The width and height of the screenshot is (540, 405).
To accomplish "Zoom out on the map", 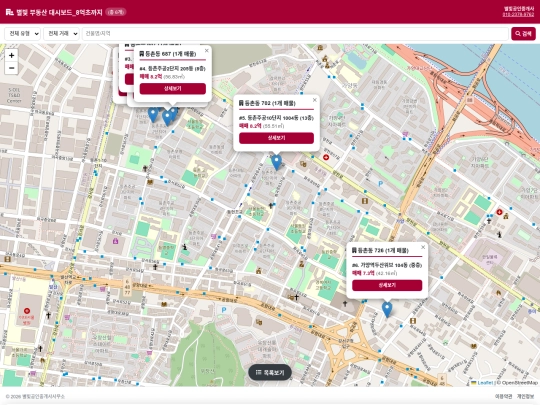I will (x=11, y=68).
